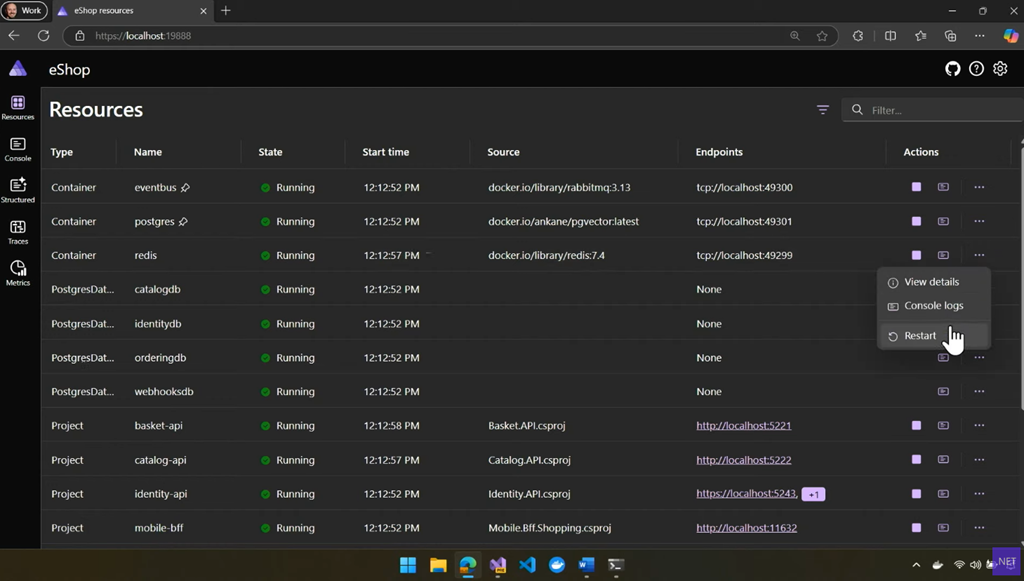Expand the +1 endpoints badge on identity-api

pyautogui.click(x=813, y=494)
